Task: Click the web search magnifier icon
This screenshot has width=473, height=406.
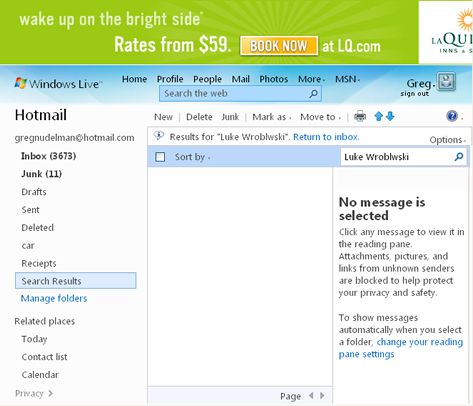Action: (x=313, y=94)
